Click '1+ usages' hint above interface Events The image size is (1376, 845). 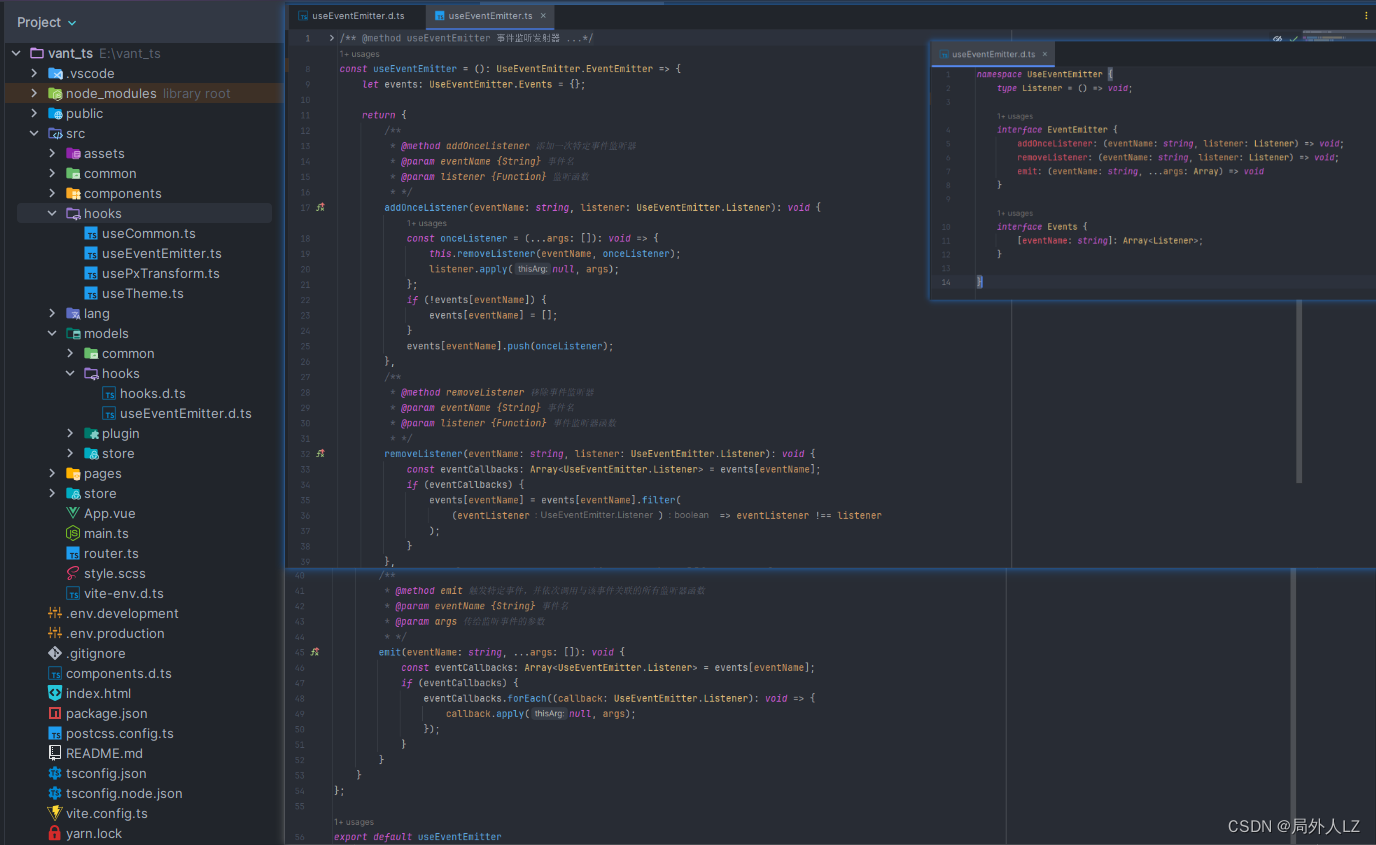coord(1015,213)
